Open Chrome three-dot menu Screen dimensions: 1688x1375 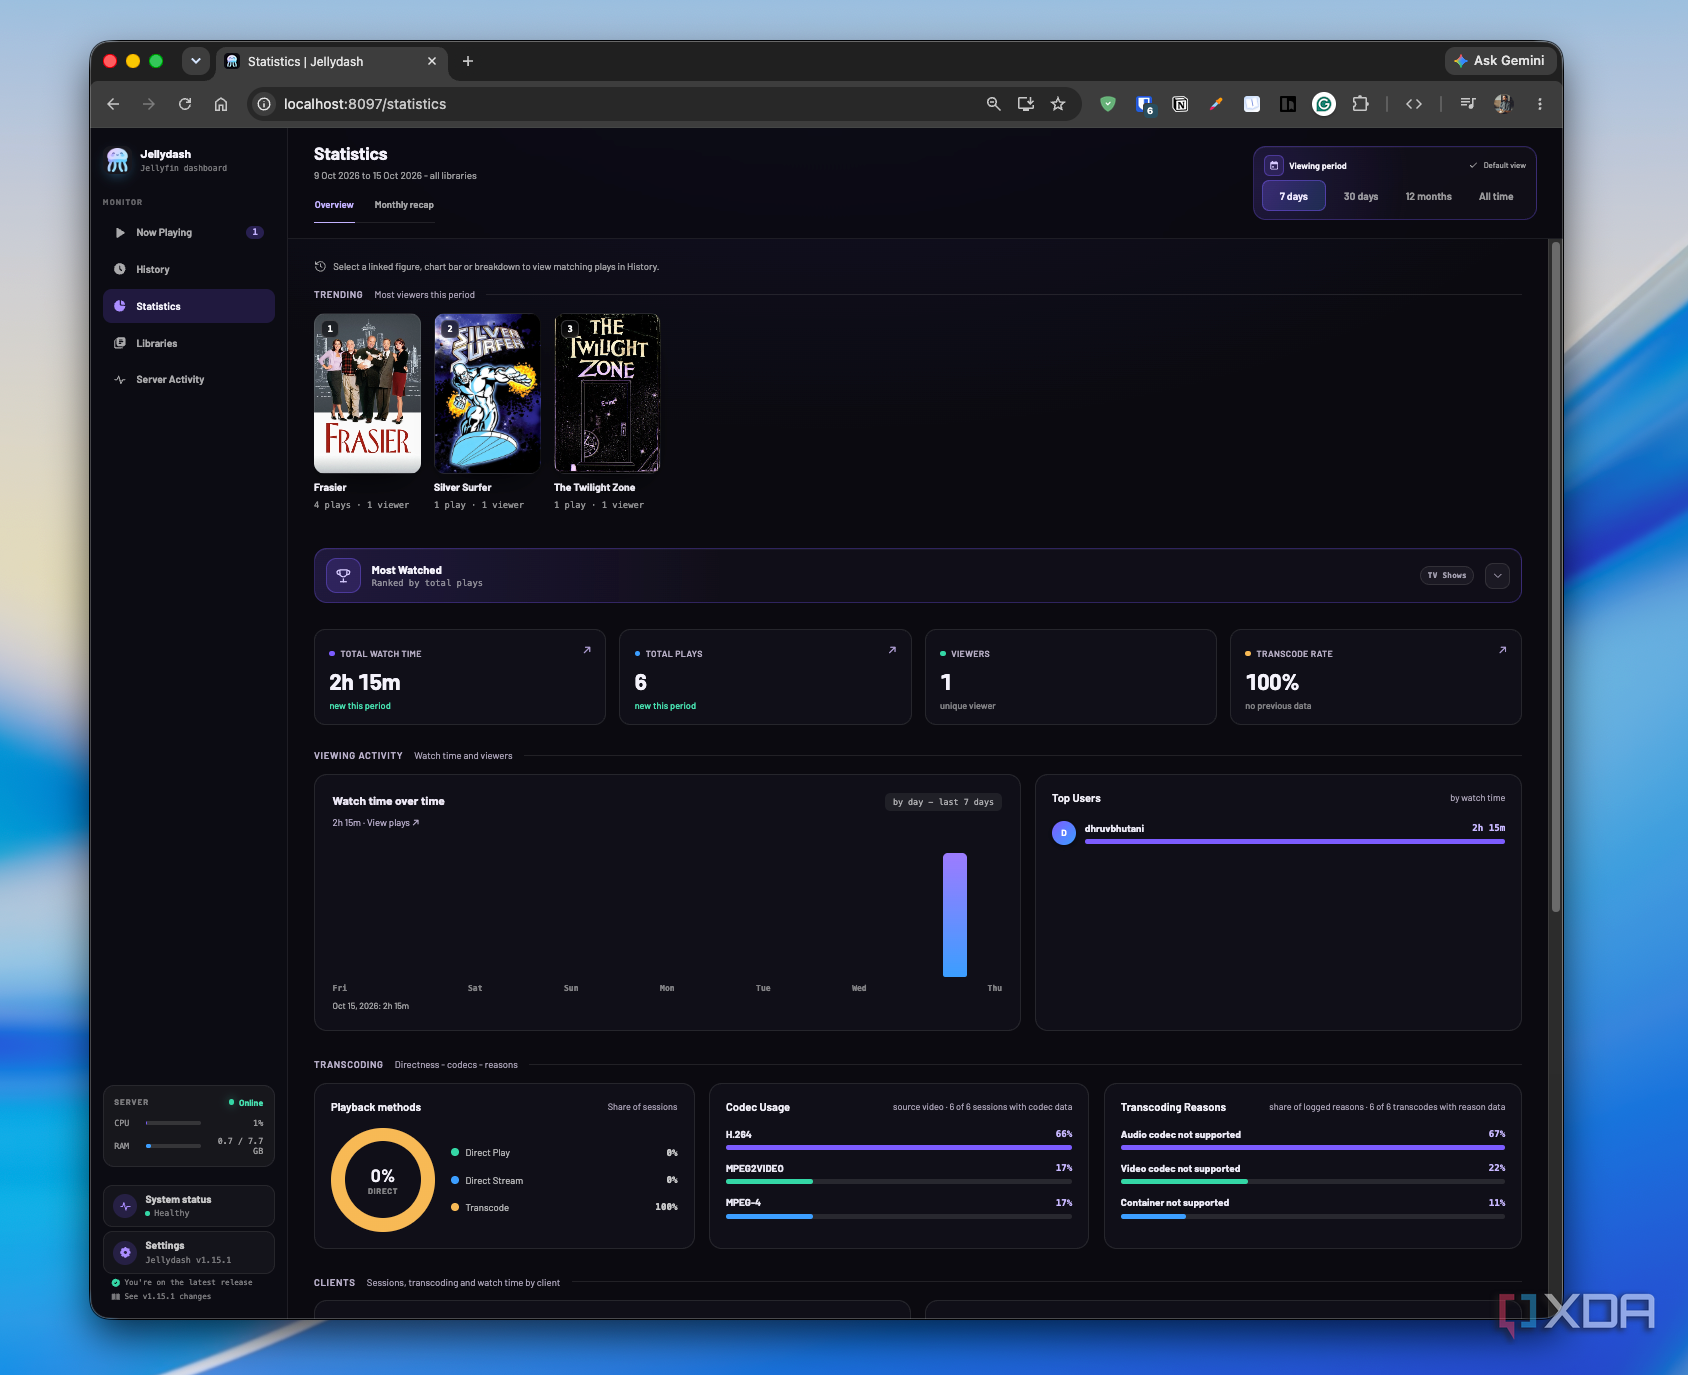pyautogui.click(x=1540, y=104)
